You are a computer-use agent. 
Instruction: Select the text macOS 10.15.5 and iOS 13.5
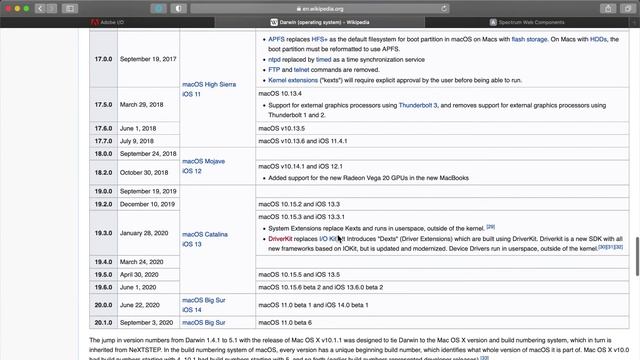click(x=299, y=275)
